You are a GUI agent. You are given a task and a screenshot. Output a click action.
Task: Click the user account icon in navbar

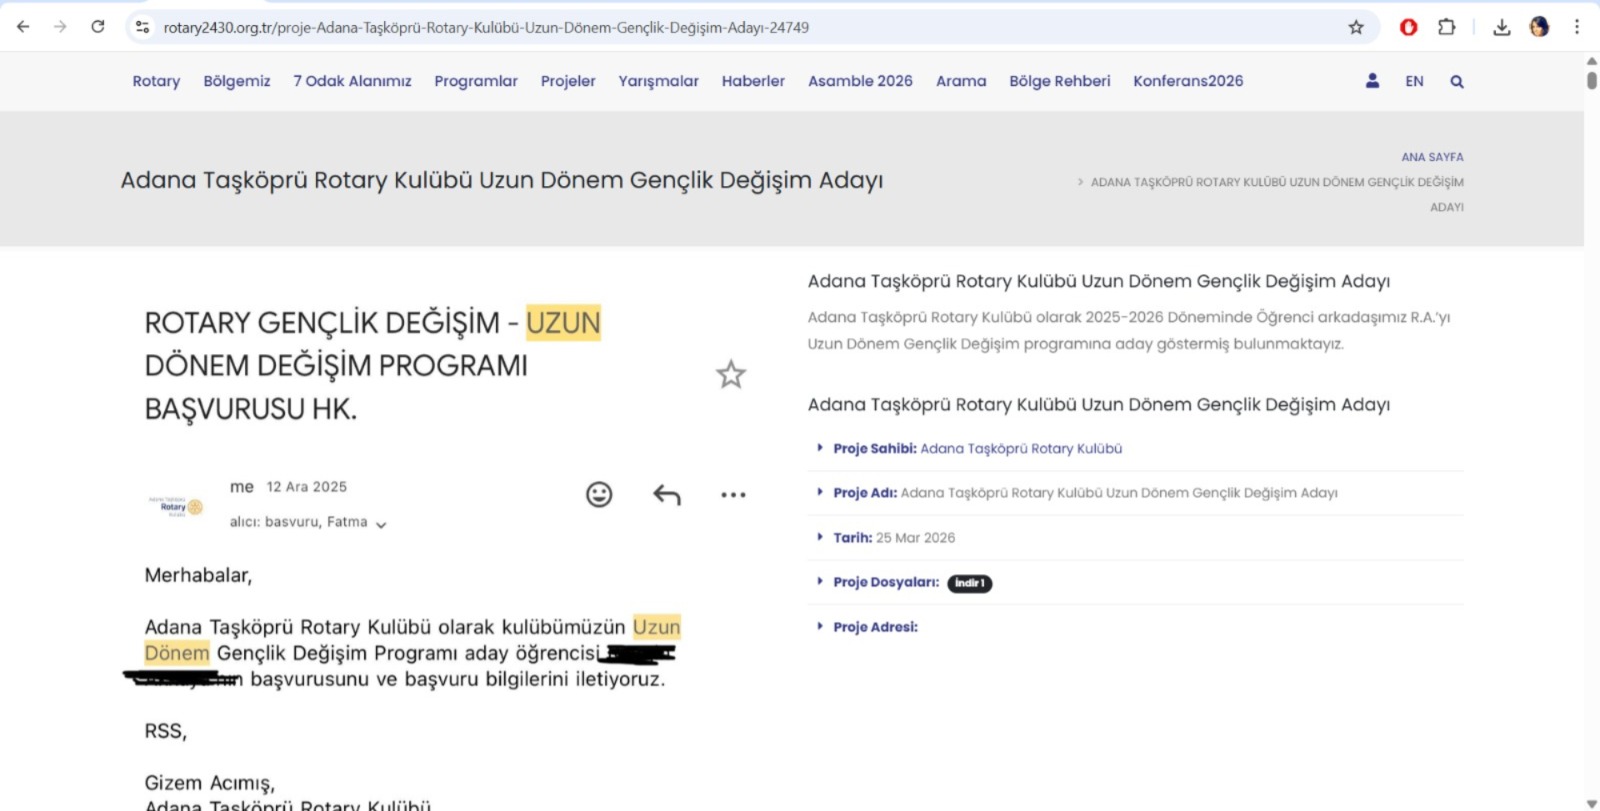pyautogui.click(x=1372, y=81)
